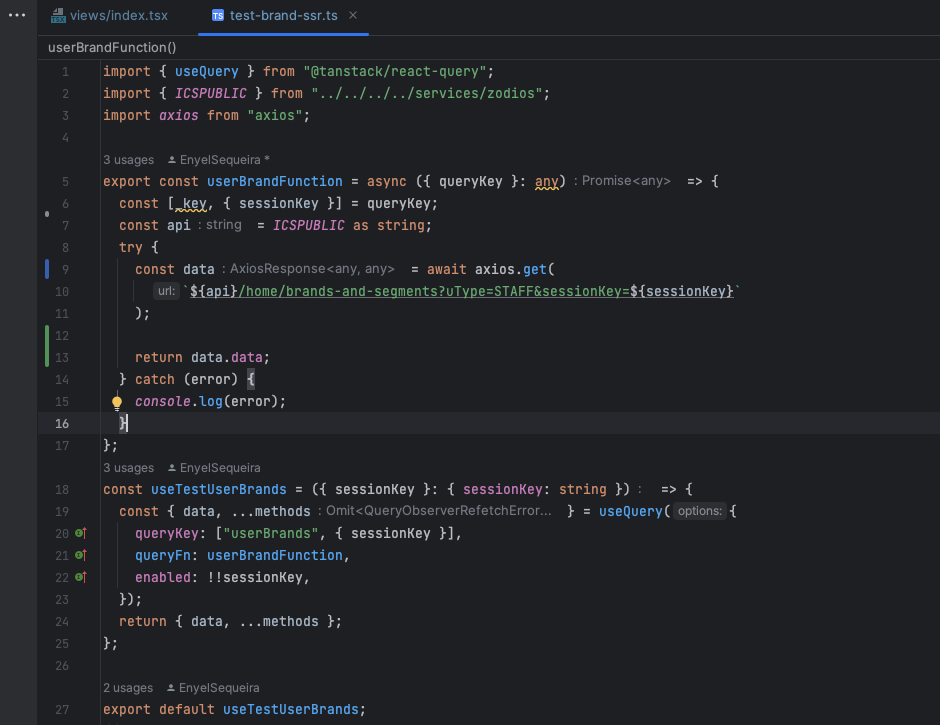Click userBrandFunction reference on line 21
This screenshot has height=725, width=940.
tap(275, 555)
